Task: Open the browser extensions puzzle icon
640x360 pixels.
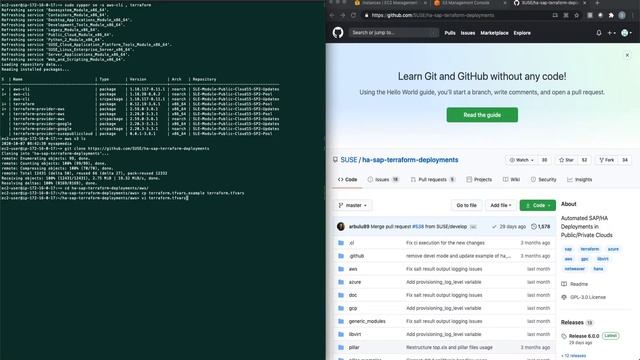Action: click(x=611, y=16)
